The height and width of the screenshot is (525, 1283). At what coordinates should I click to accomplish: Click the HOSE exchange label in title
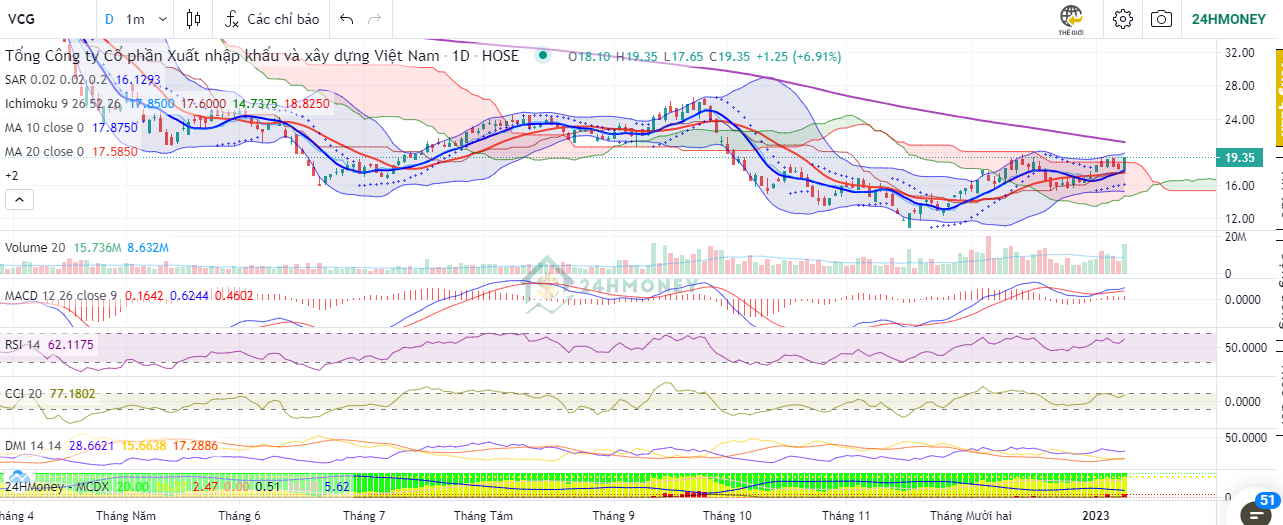point(500,56)
